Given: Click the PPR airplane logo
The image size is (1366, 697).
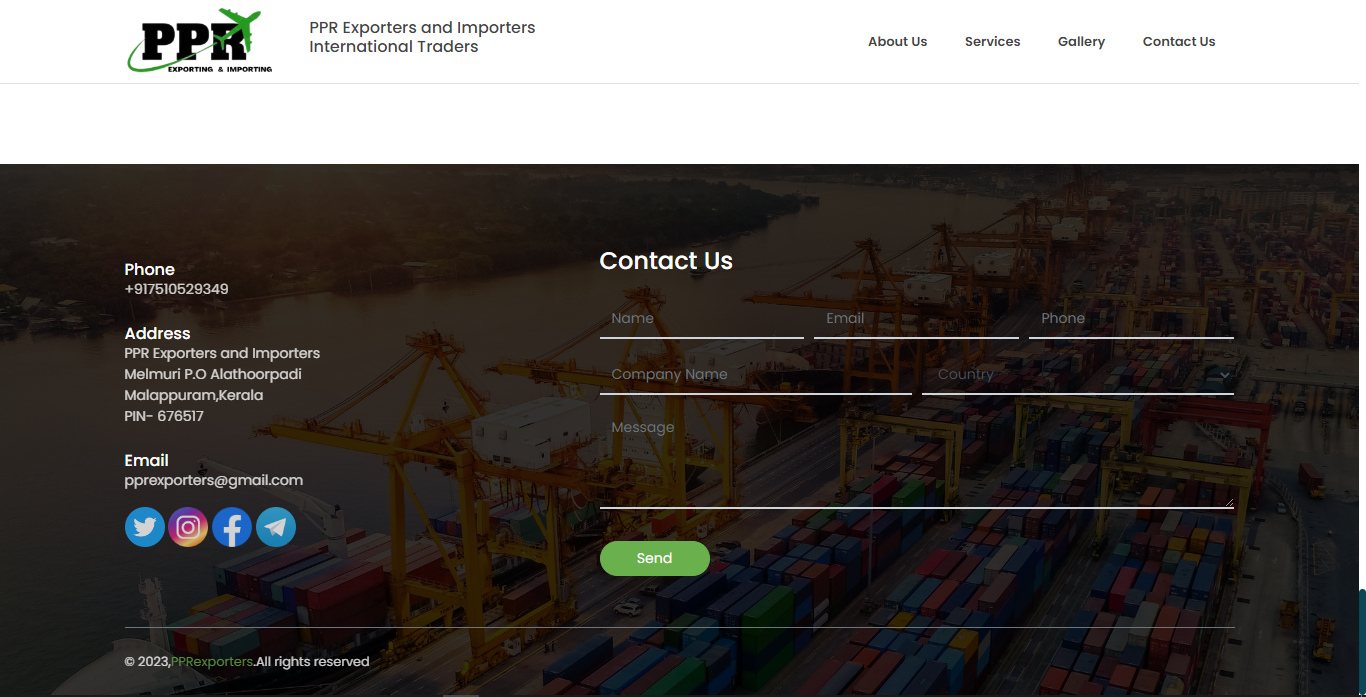Looking at the screenshot, I should click(x=199, y=41).
